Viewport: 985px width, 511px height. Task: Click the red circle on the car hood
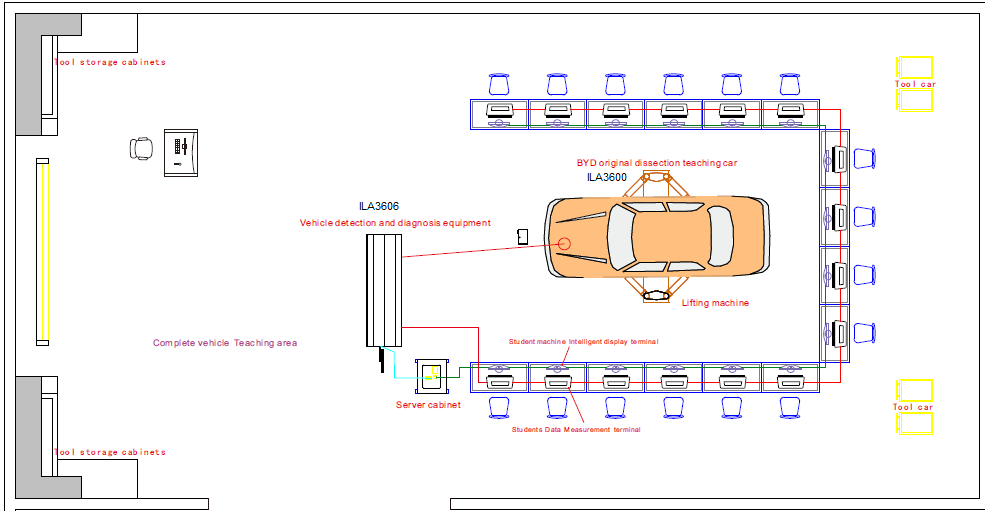pos(564,243)
